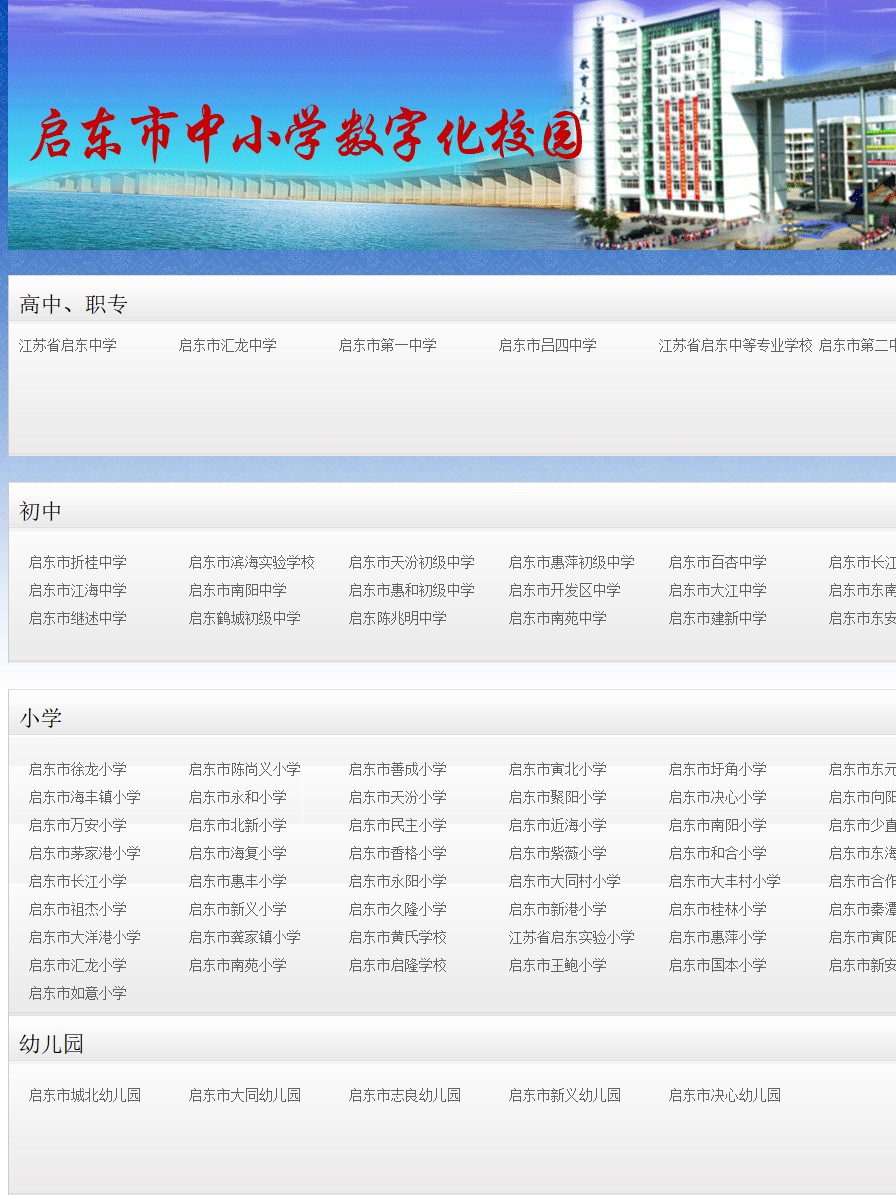Go to 启东市第一中学

[388, 345]
